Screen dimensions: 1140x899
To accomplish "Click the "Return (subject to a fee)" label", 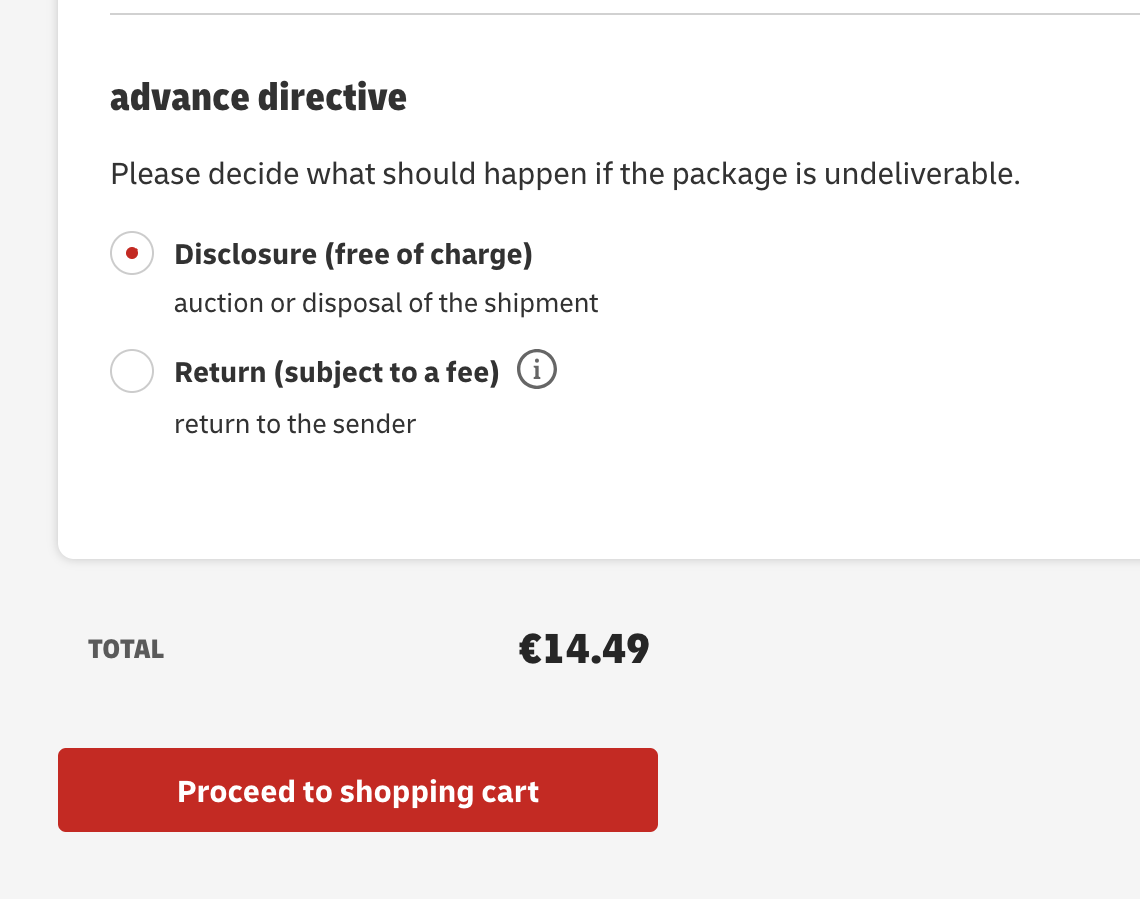I will coord(336,372).
